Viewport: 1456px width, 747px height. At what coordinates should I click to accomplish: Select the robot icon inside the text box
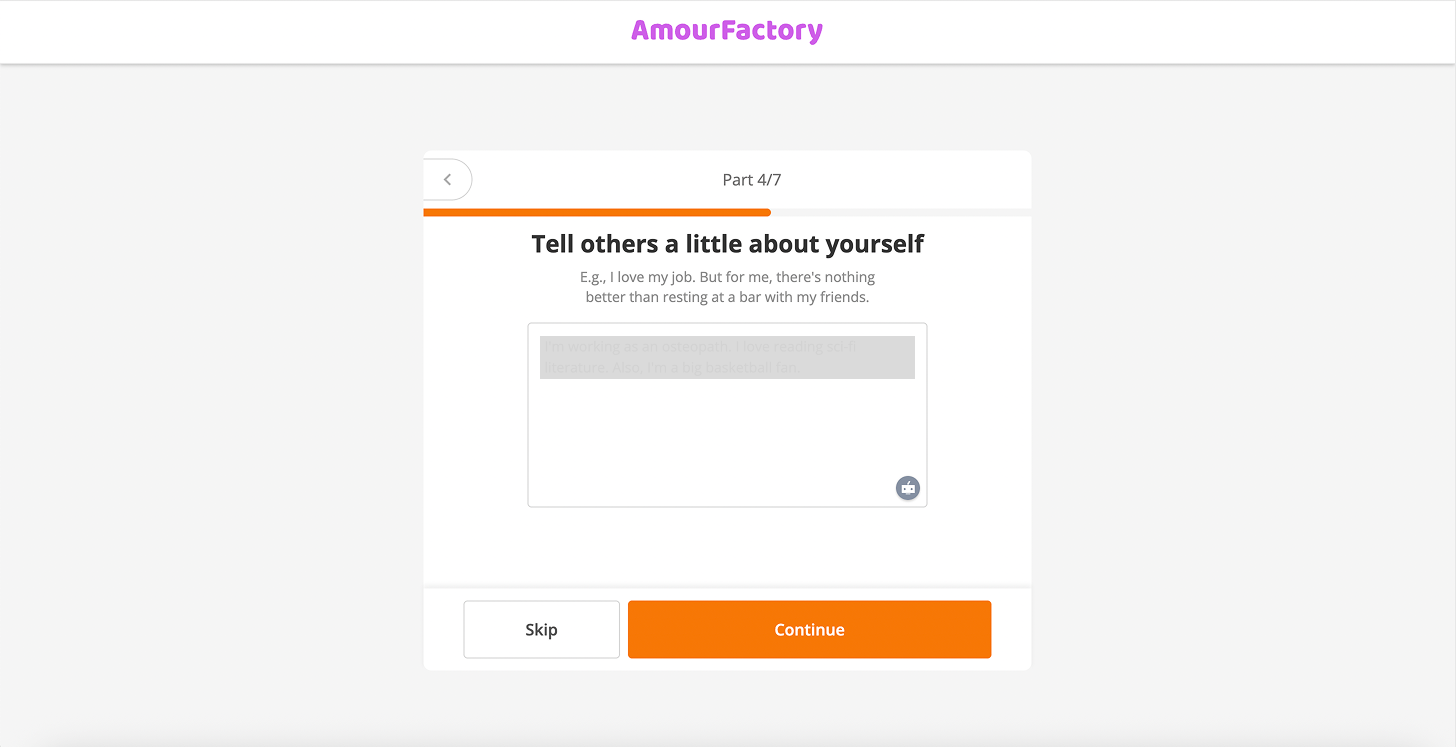907,488
